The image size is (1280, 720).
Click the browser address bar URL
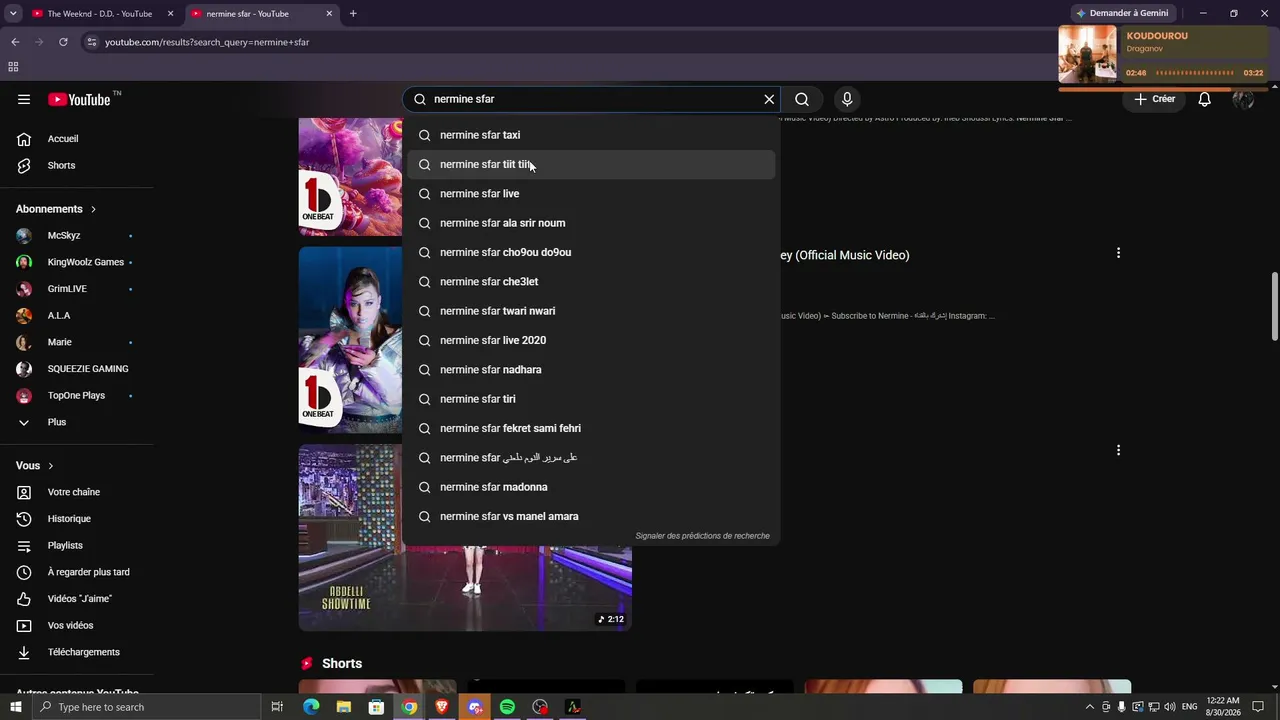point(207,42)
